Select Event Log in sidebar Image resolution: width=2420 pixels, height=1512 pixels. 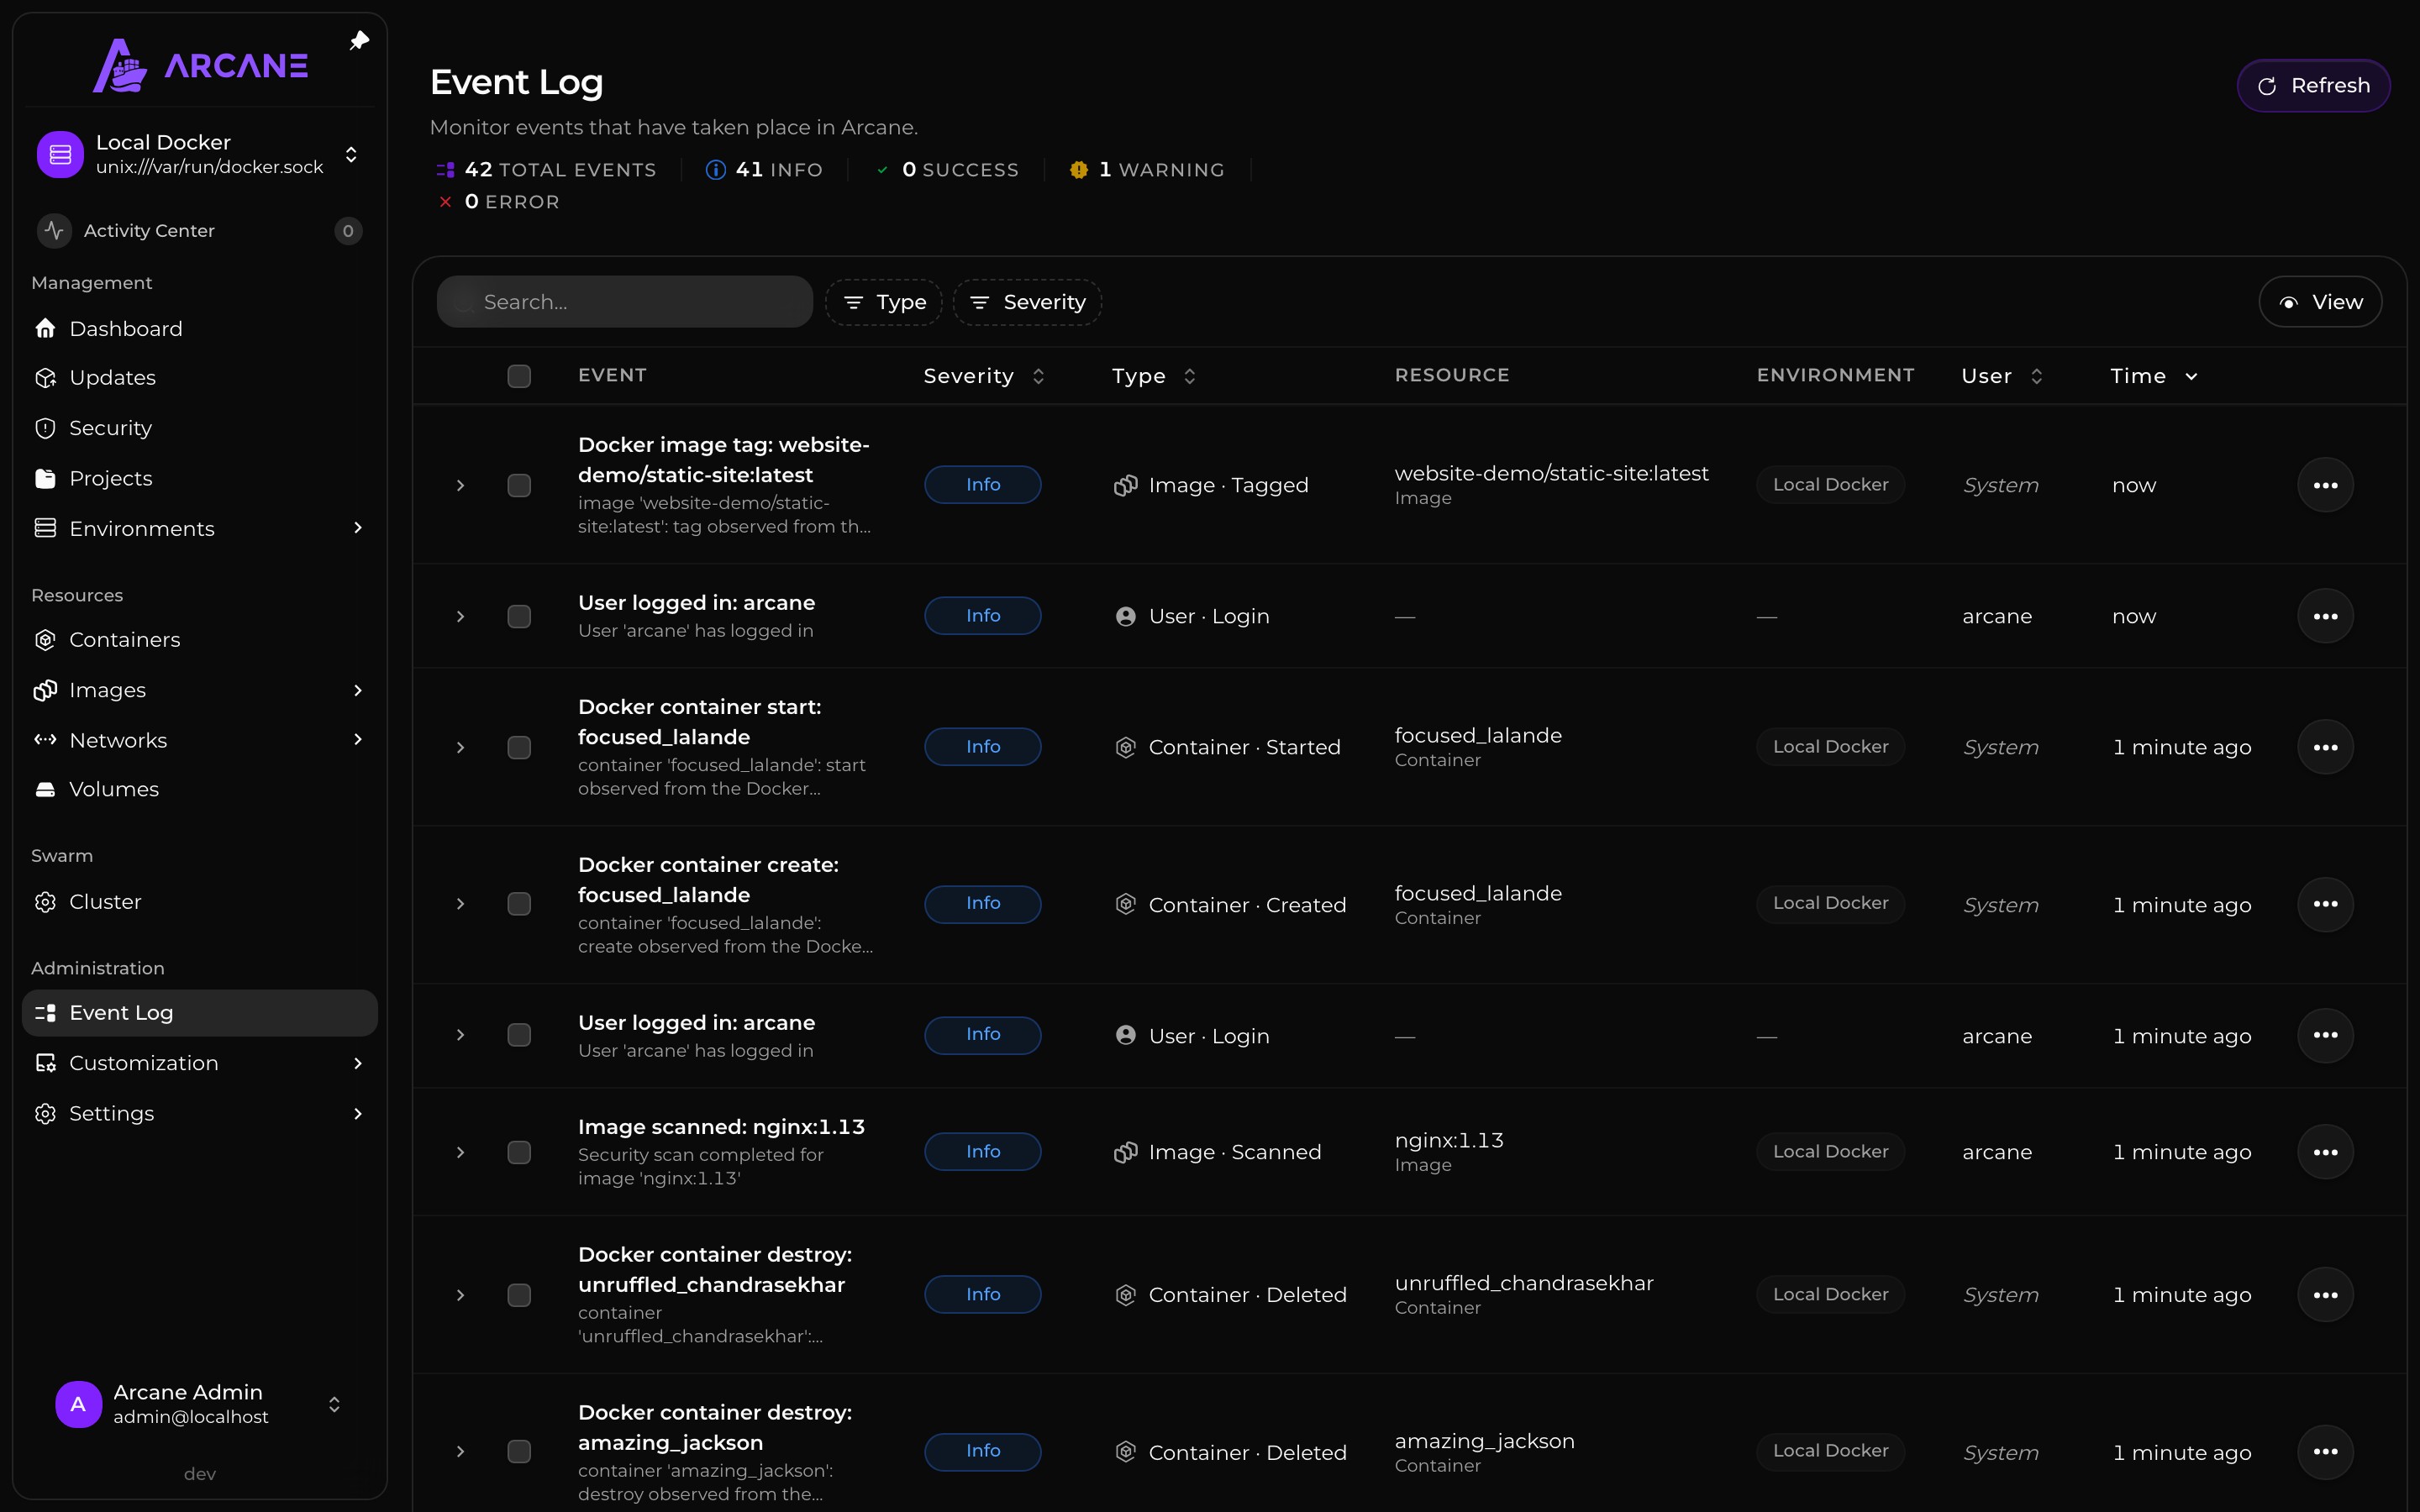(200, 1013)
